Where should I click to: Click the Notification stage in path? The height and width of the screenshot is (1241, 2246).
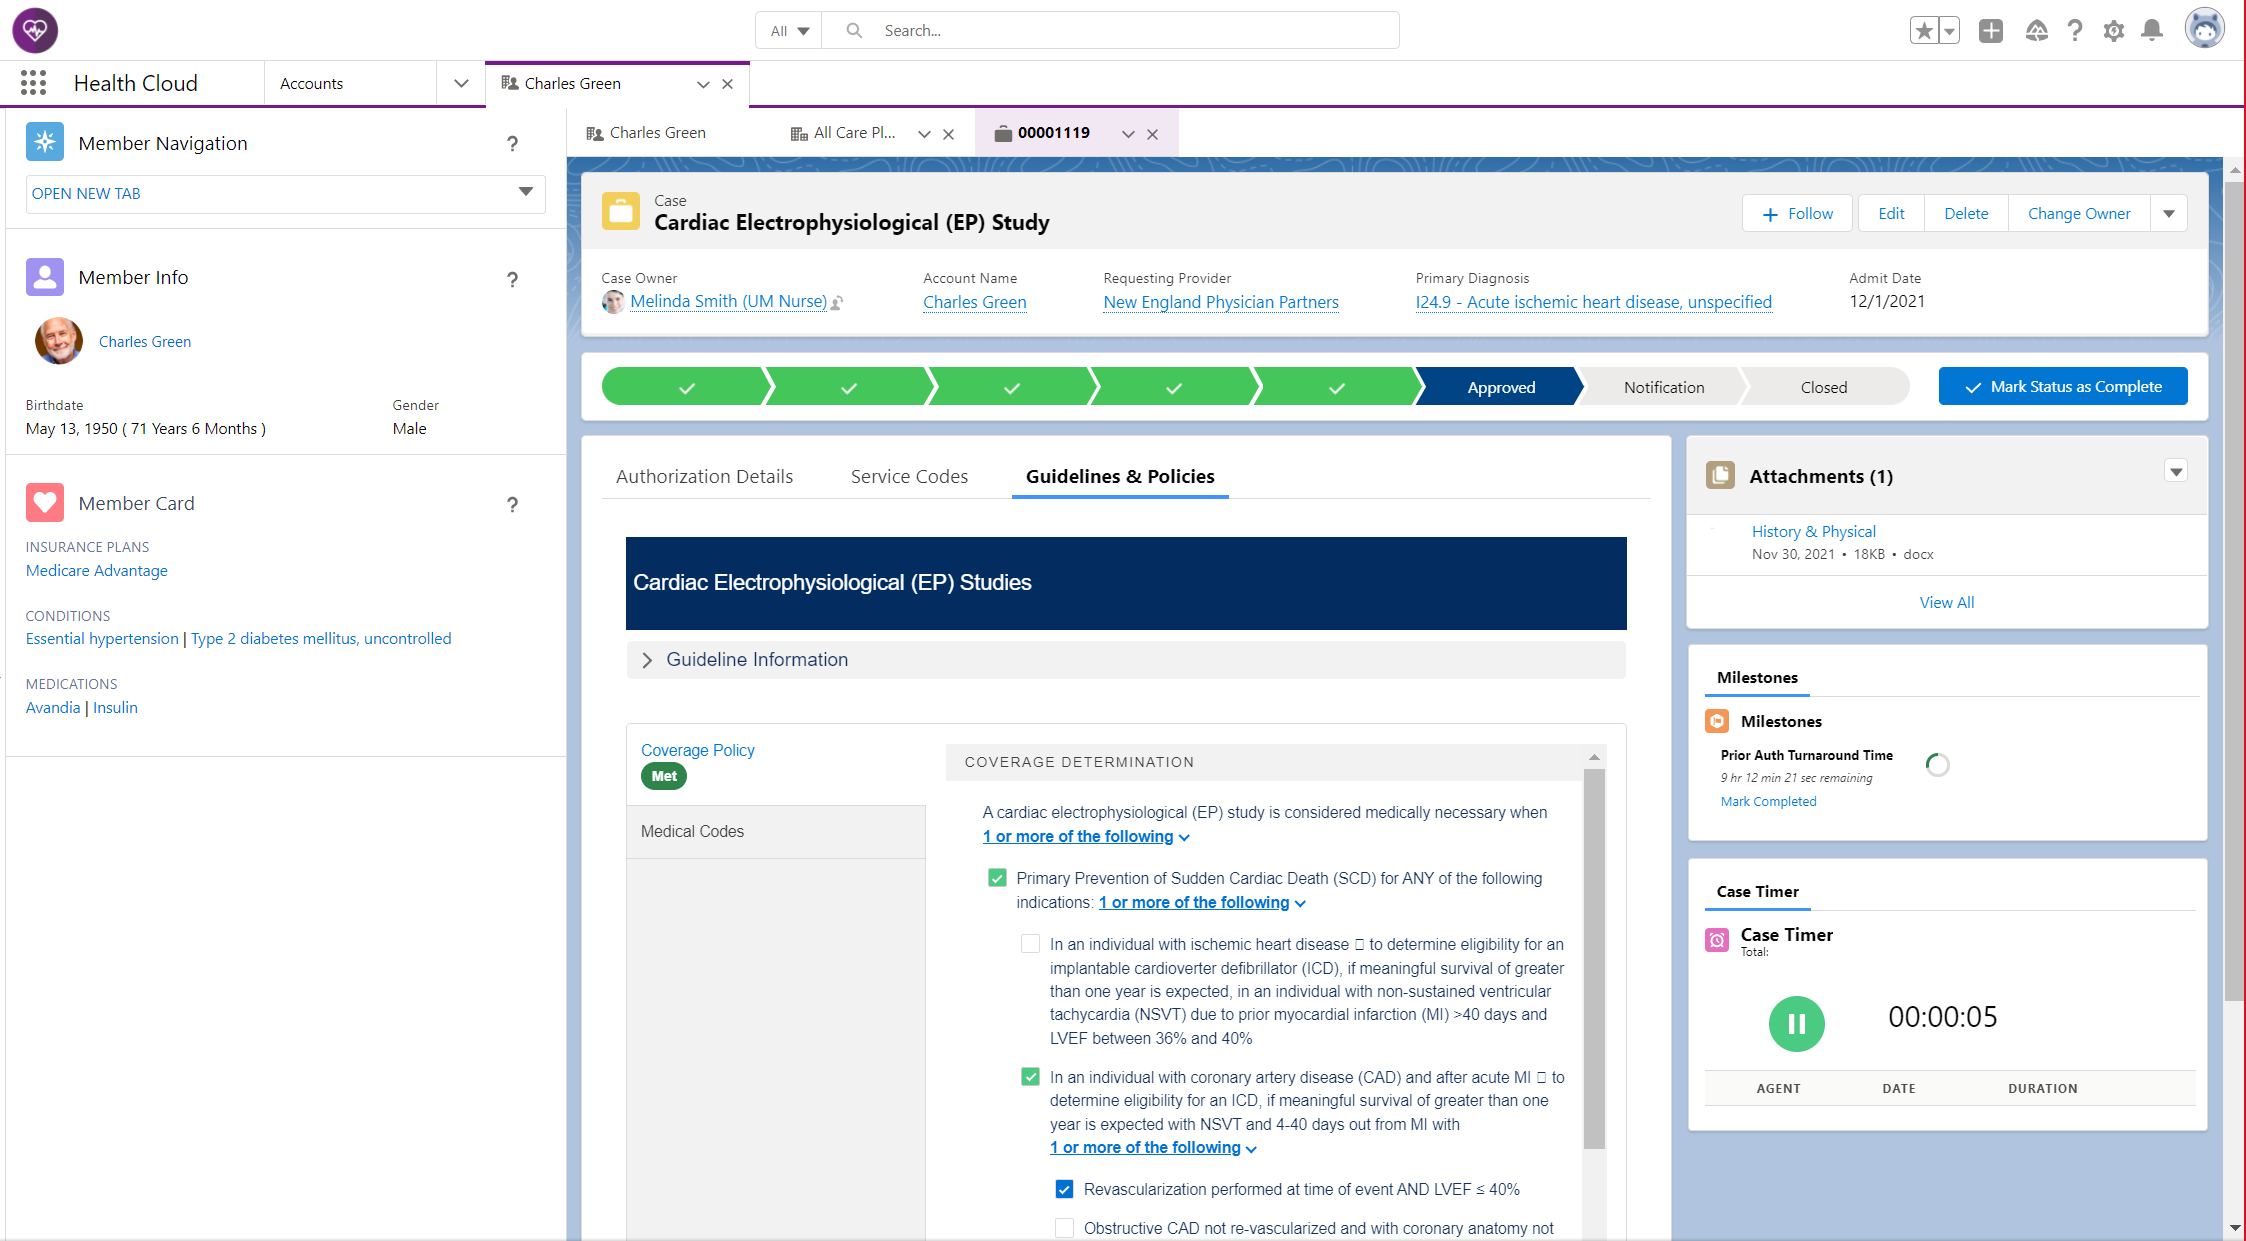(1663, 387)
